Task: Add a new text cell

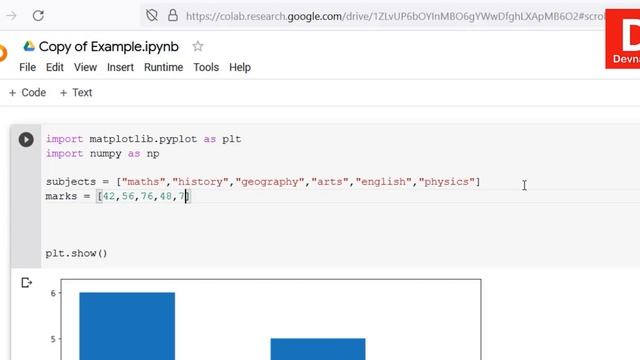Action: pos(76,93)
